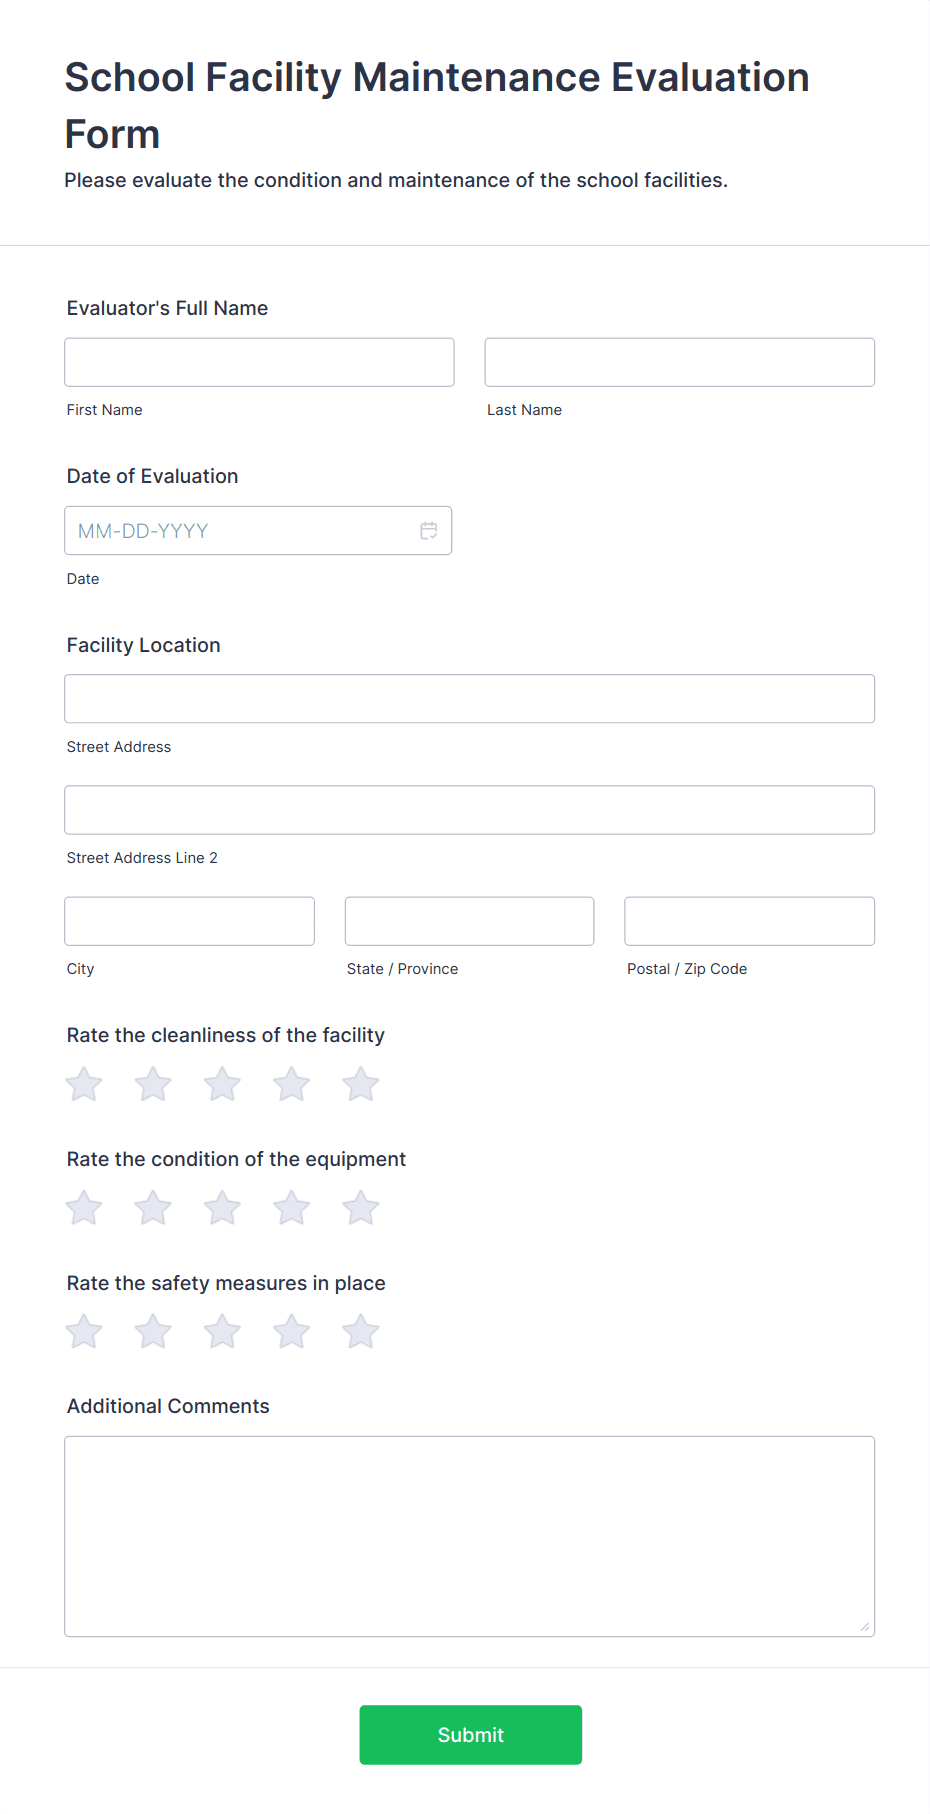This screenshot has width=930, height=1814.
Task: Focus the City input box
Action: pyautogui.click(x=189, y=921)
